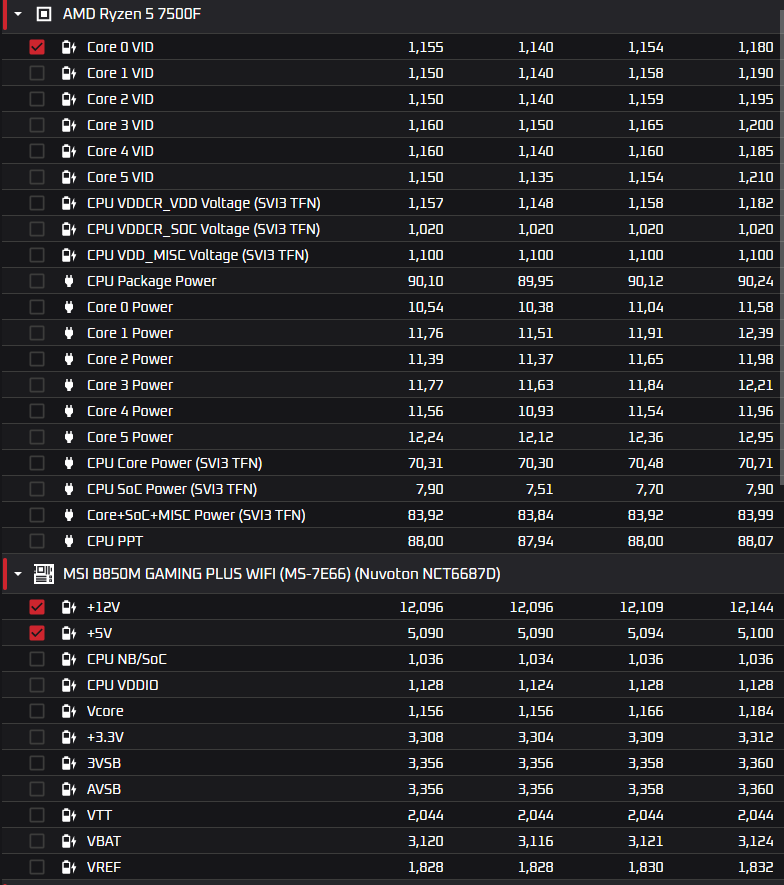Disable the +5V sensor checkbox
Image resolution: width=784 pixels, height=885 pixels.
[x=37, y=633]
